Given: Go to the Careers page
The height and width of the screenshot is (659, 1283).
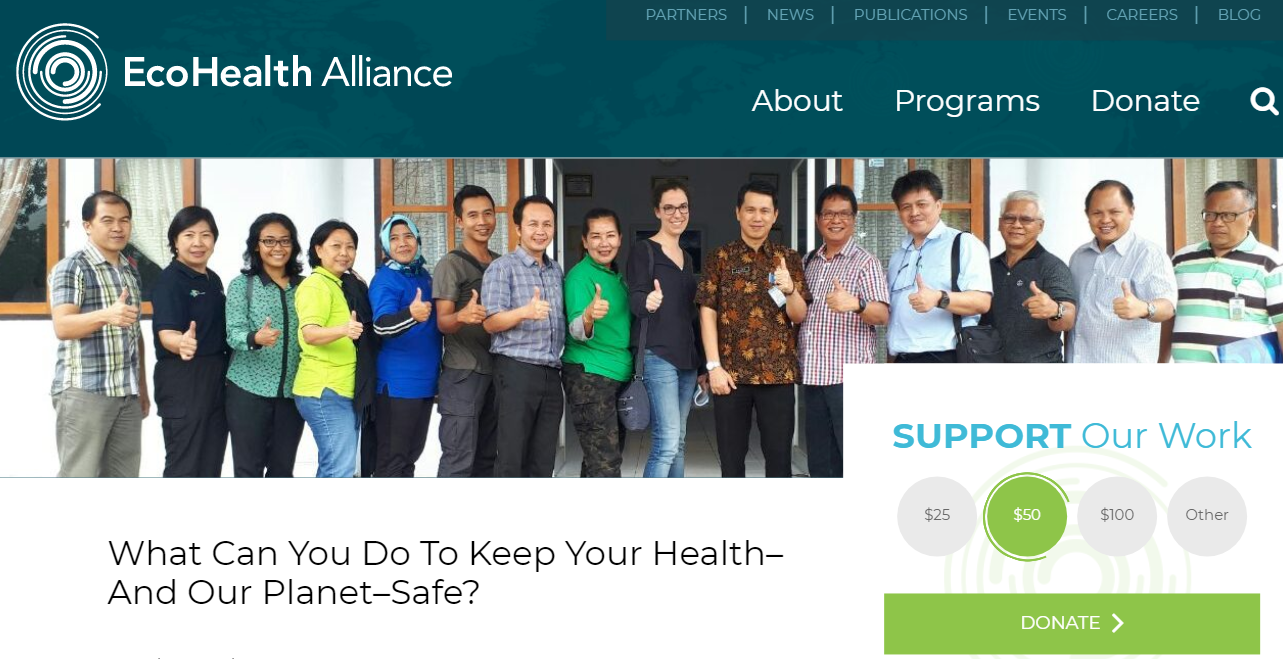Looking at the screenshot, I should click(x=1142, y=15).
